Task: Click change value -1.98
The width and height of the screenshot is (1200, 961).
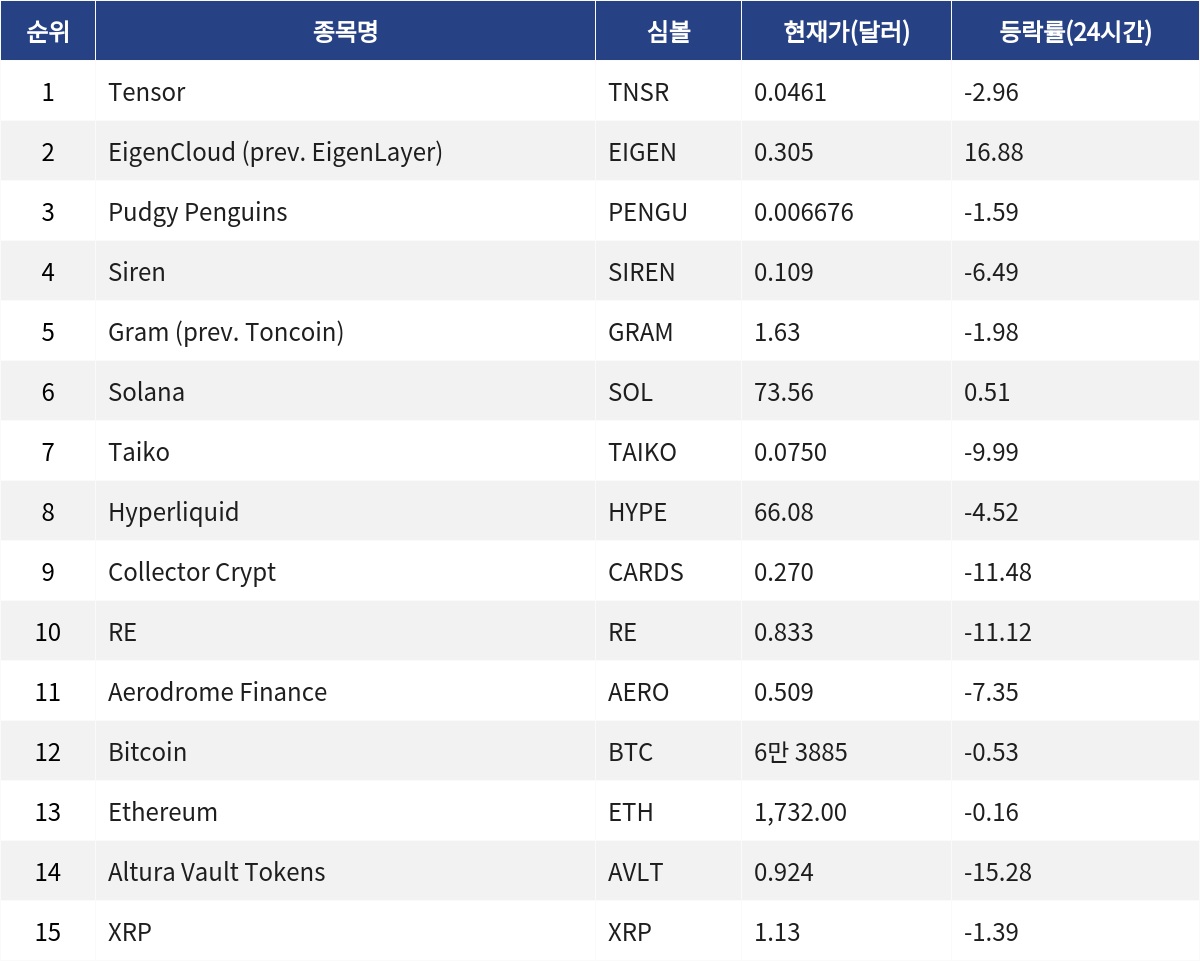Action: (x=991, y=332)
